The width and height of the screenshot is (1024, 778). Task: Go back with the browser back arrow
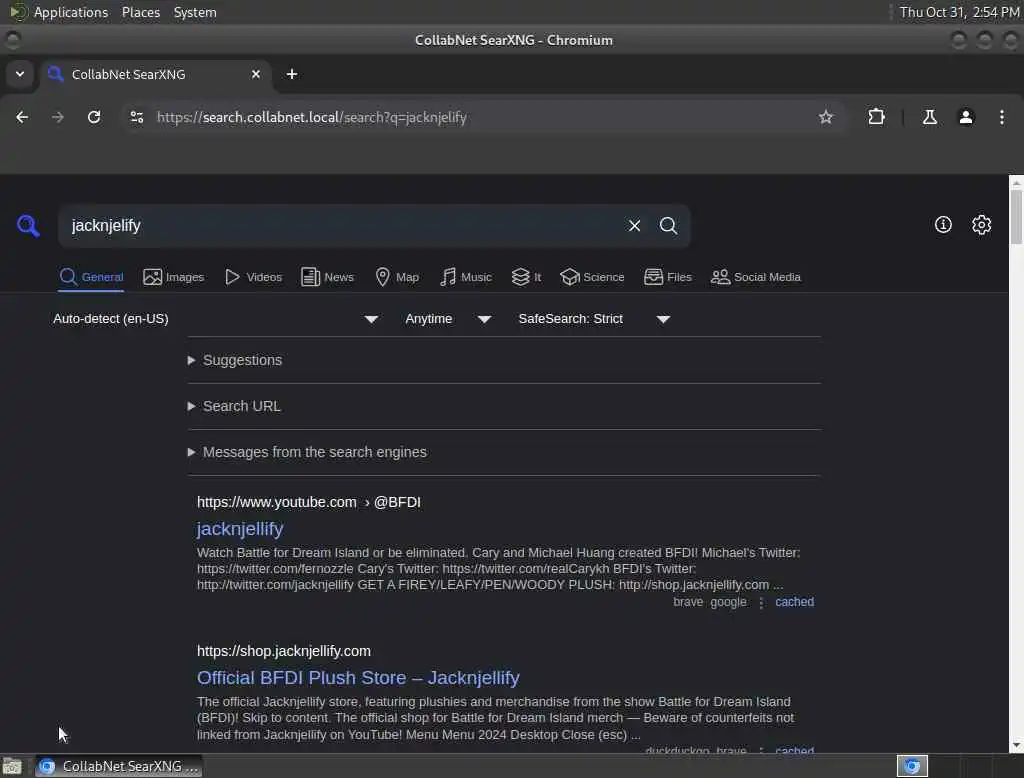click(22, 117)
